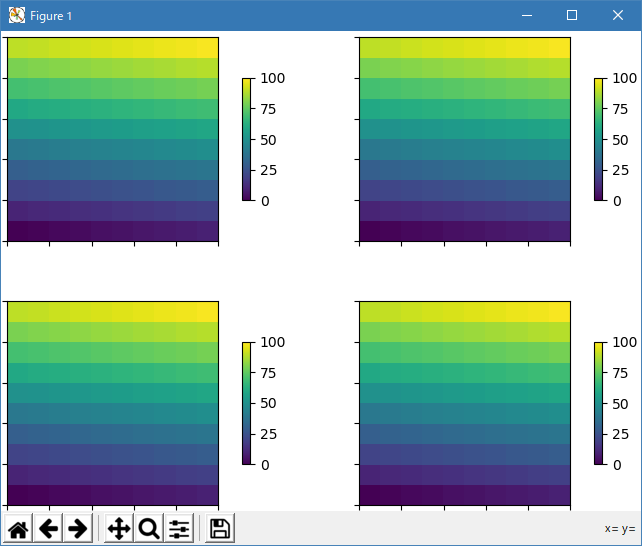Click '25' label on top-right colorbar
Viewport: 642px width, 546px height.
click(620, 170)
